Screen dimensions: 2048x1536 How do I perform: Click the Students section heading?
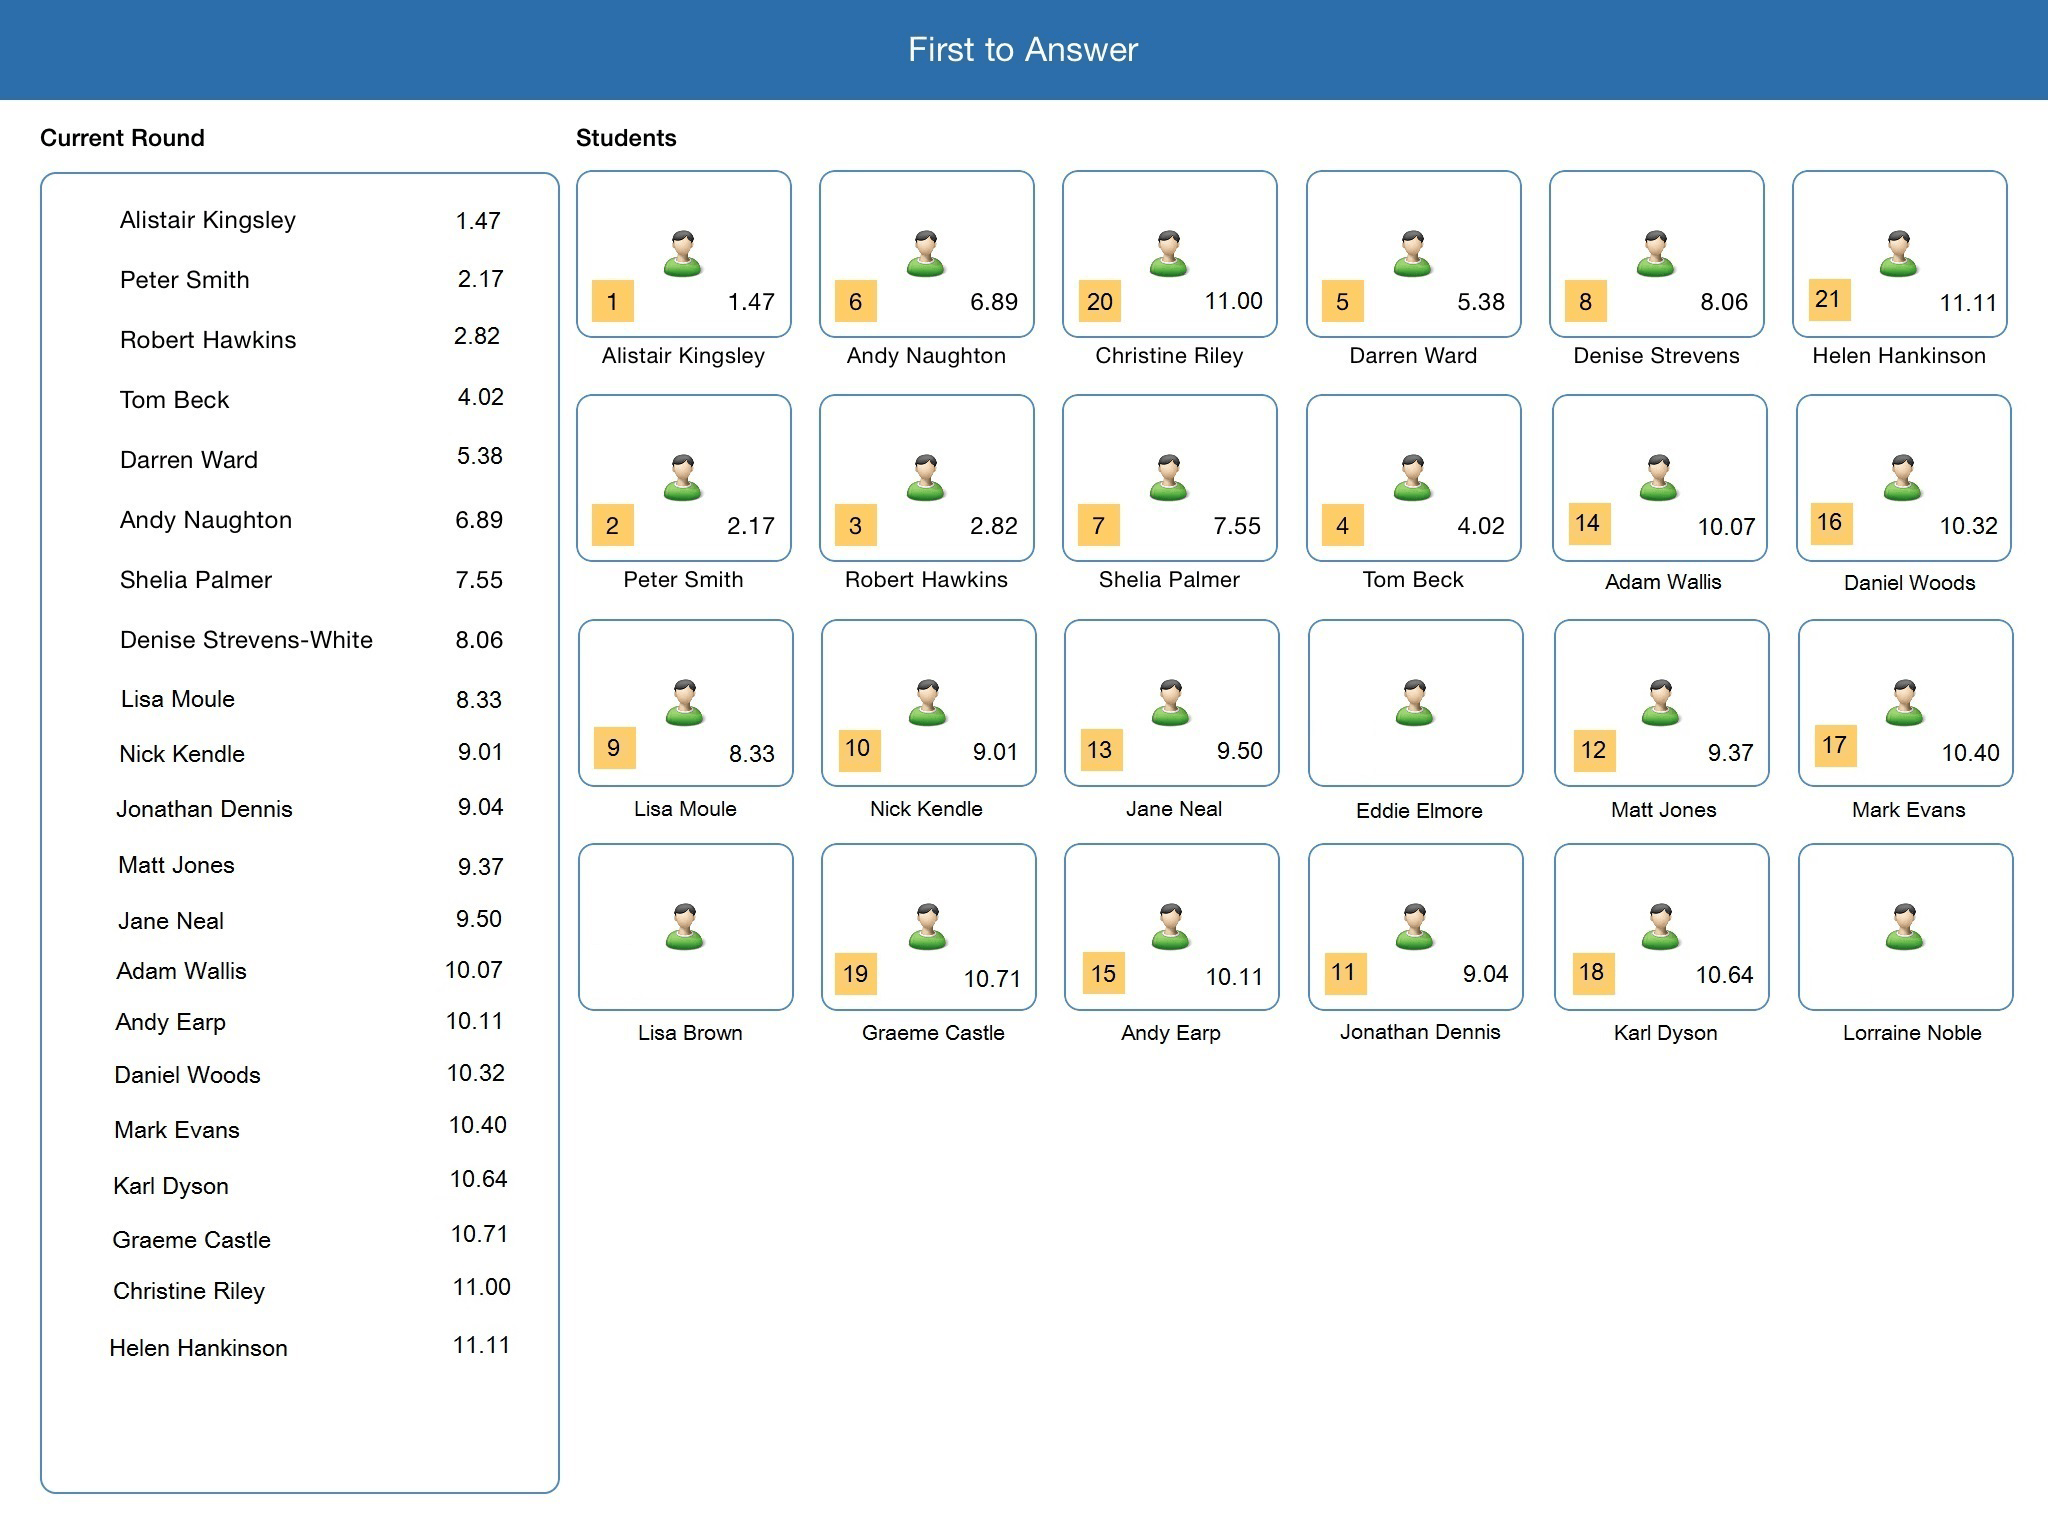626,138
